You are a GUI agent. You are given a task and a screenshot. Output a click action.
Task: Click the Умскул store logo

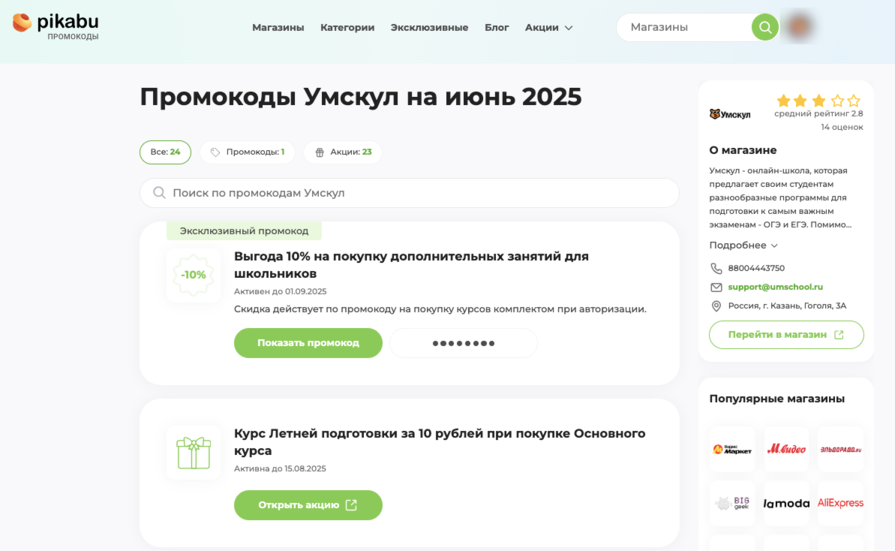pyautogui.click(x=730, y=114)
